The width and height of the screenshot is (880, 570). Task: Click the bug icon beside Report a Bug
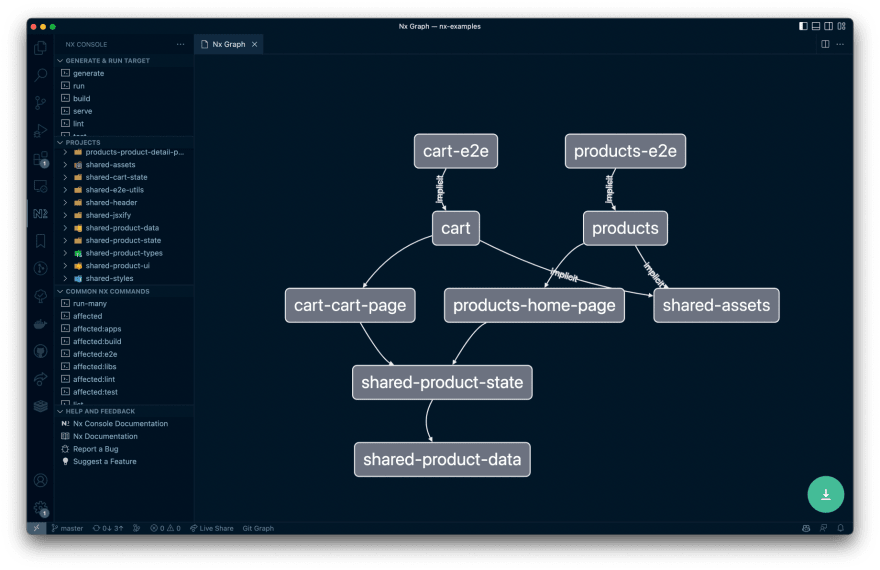coord(65,449)
